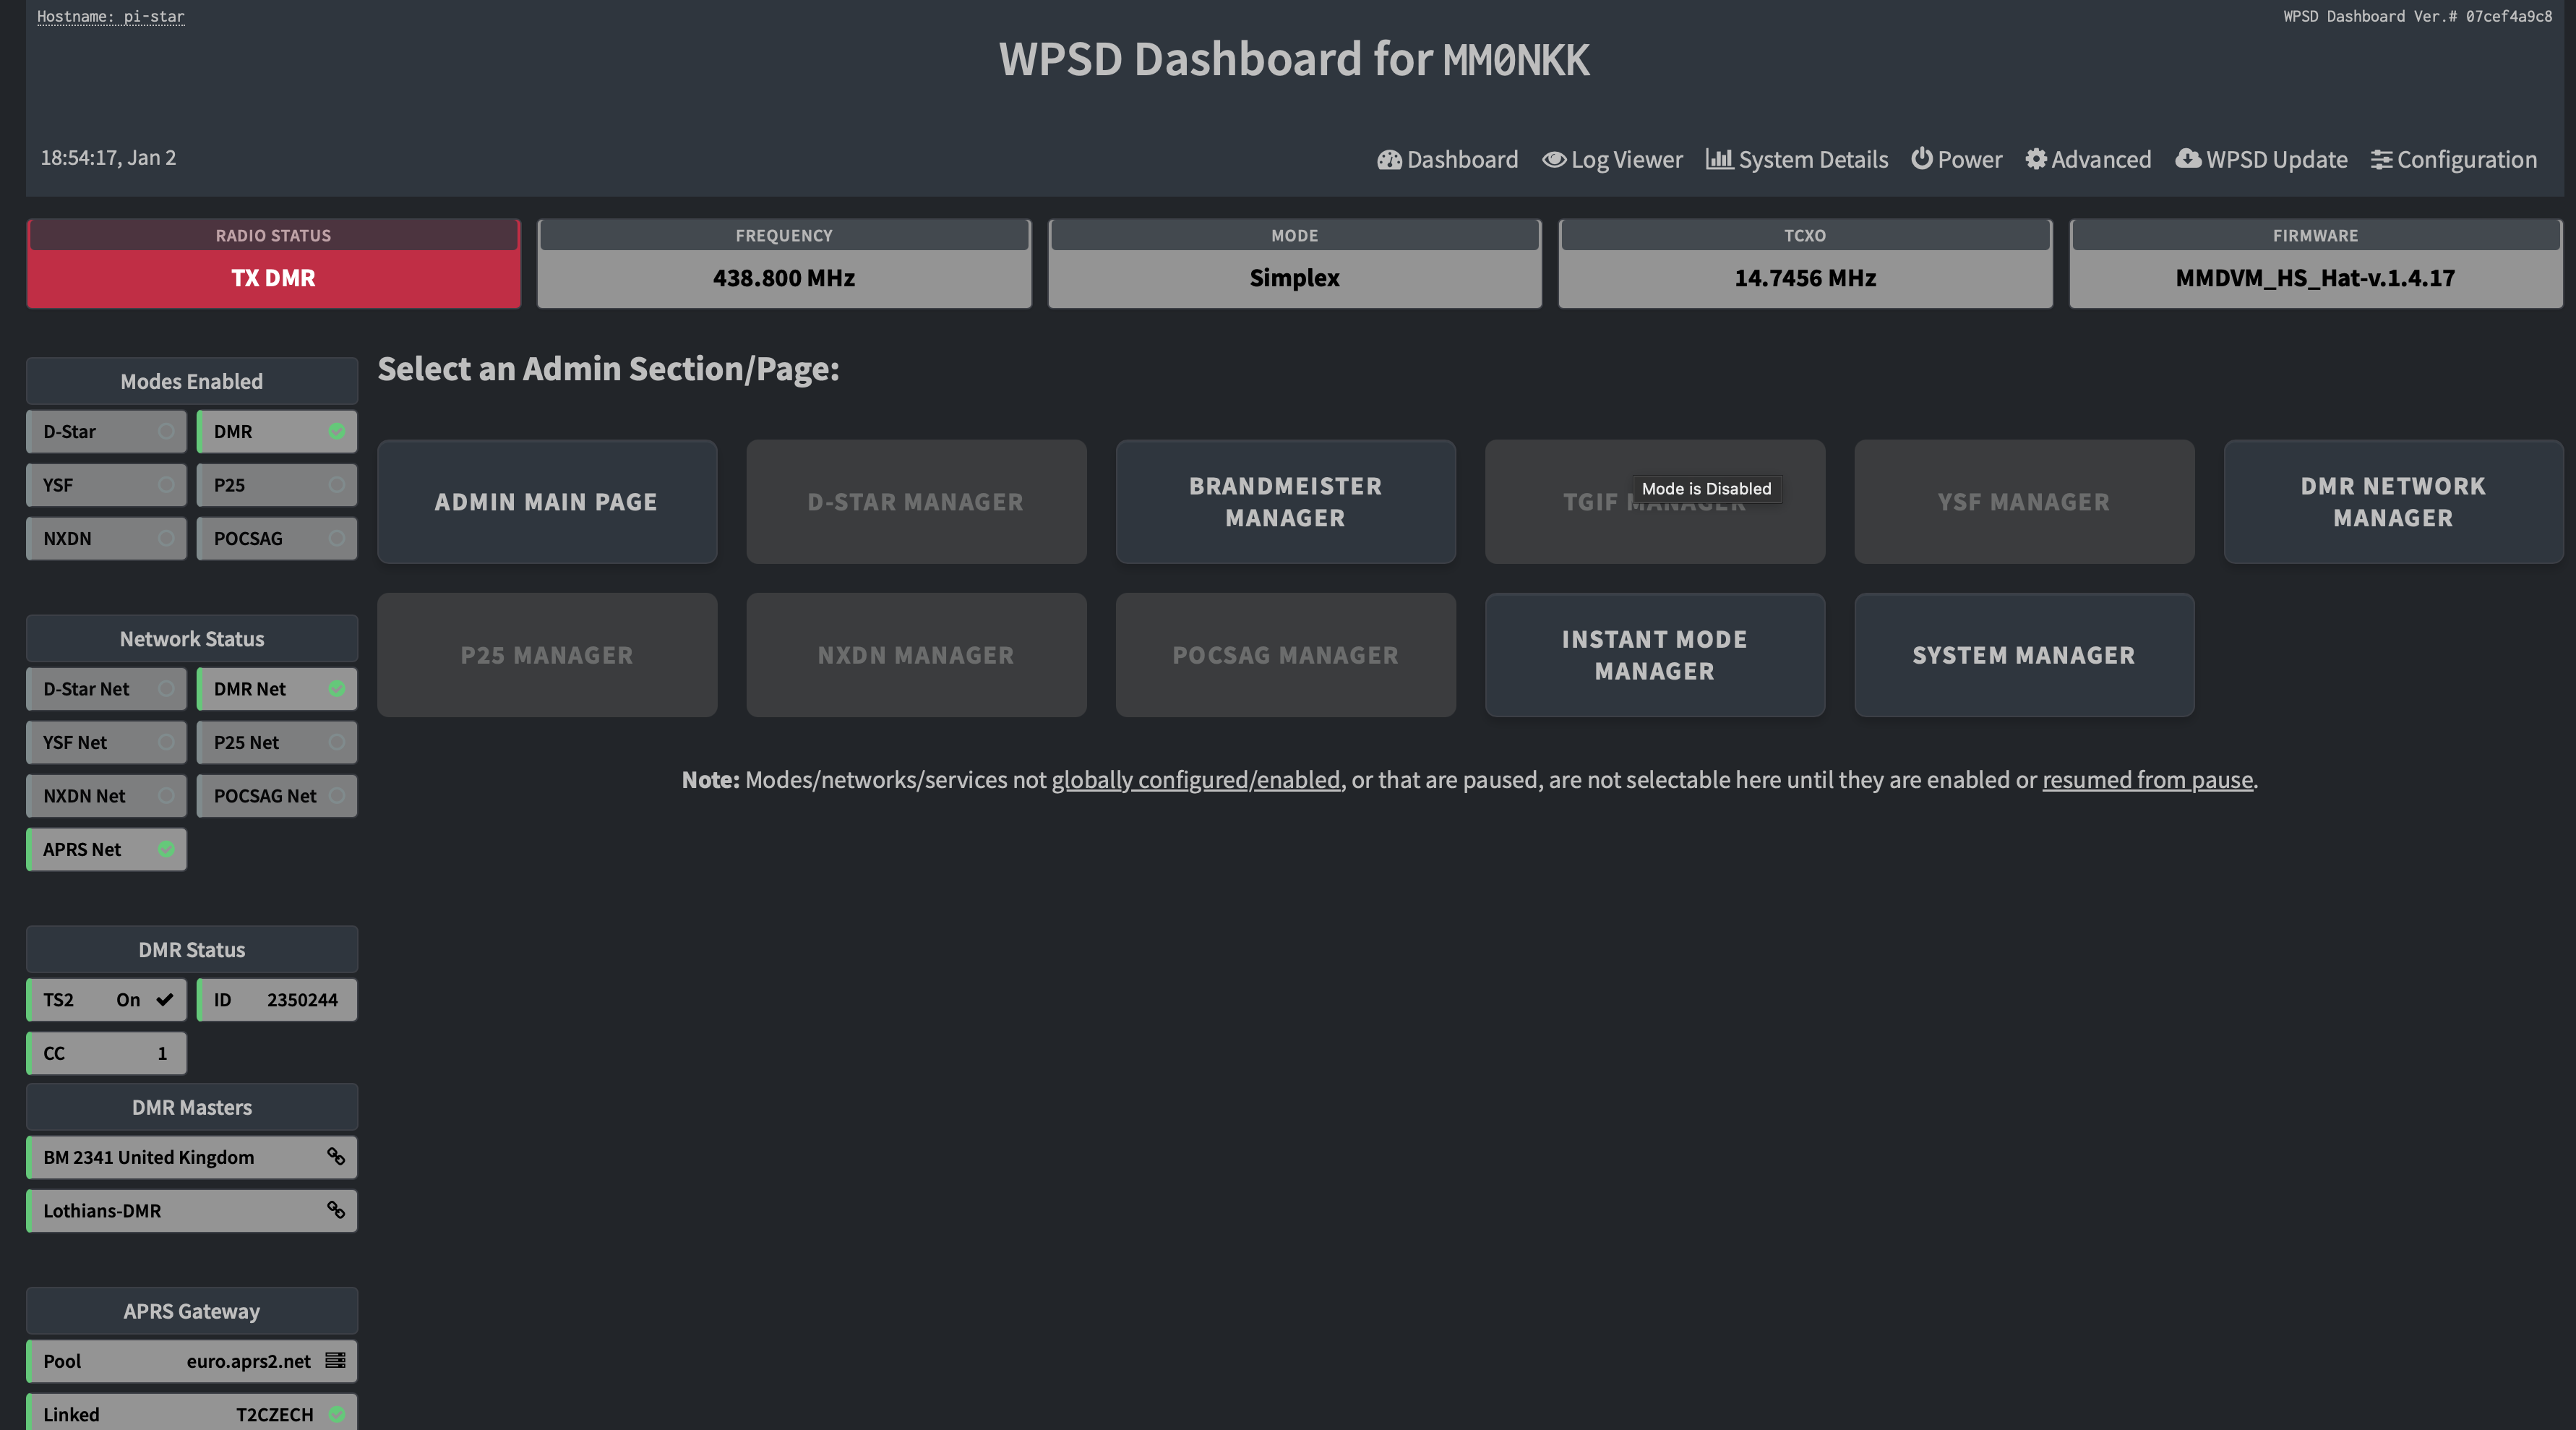Open the Admin Main Page button

[547, 502]
